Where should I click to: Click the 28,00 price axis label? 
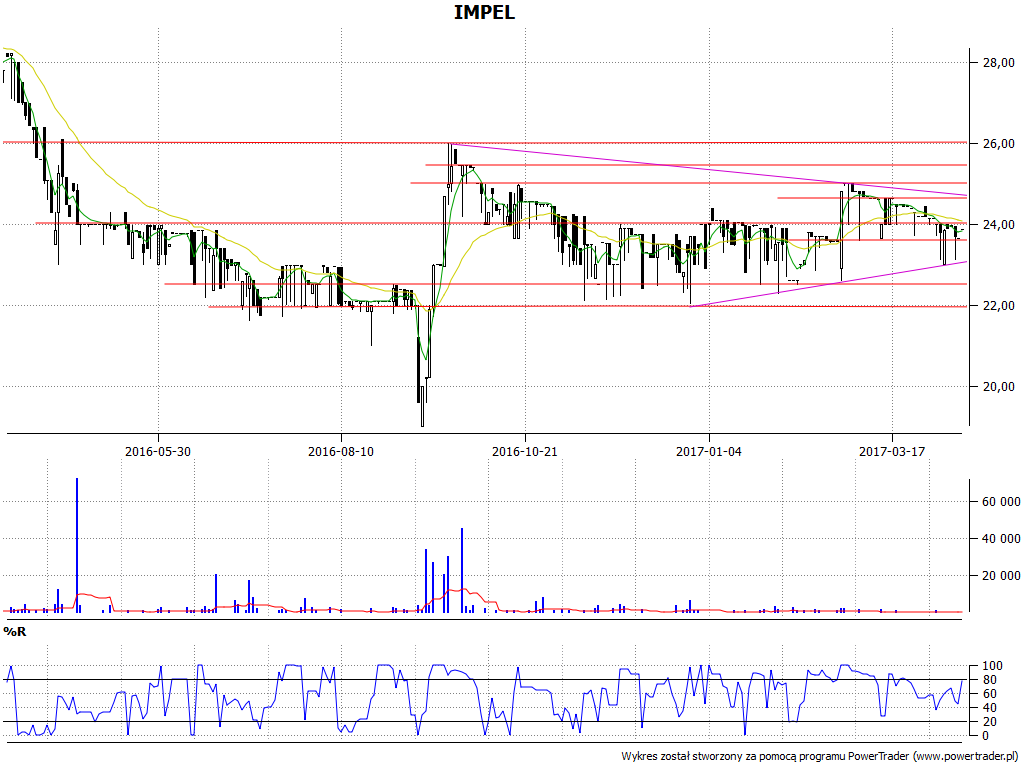click(999, 63)
